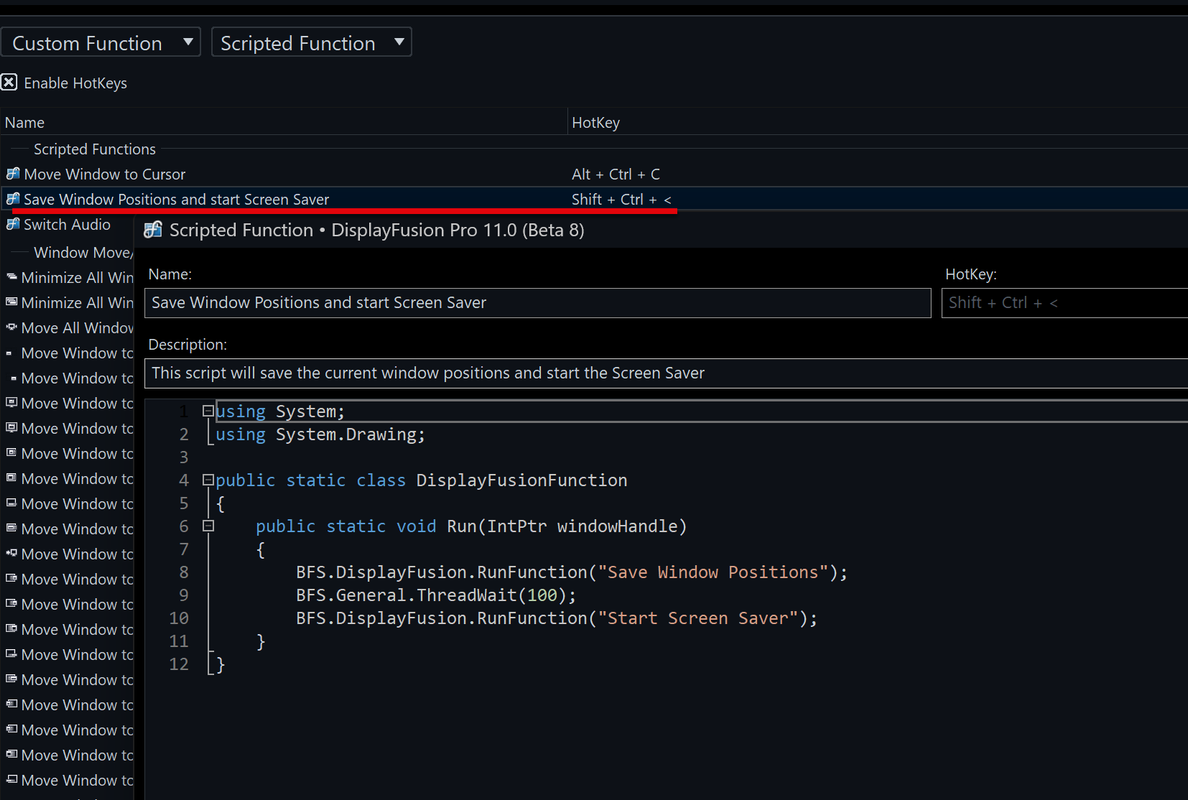Open the Custom Function dropdown

100,42
